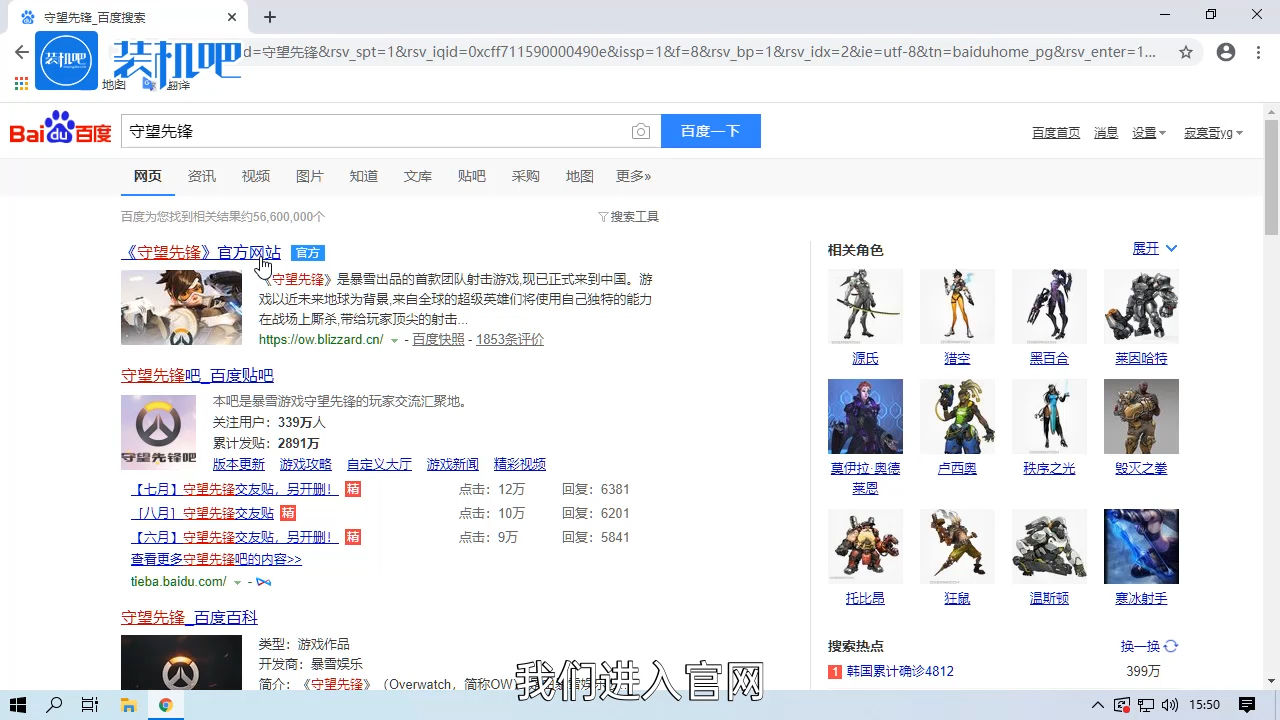Viewport: 1280px width, 720px height.
Task: Click the Baidu logo
Action: [x=60, y=131]
